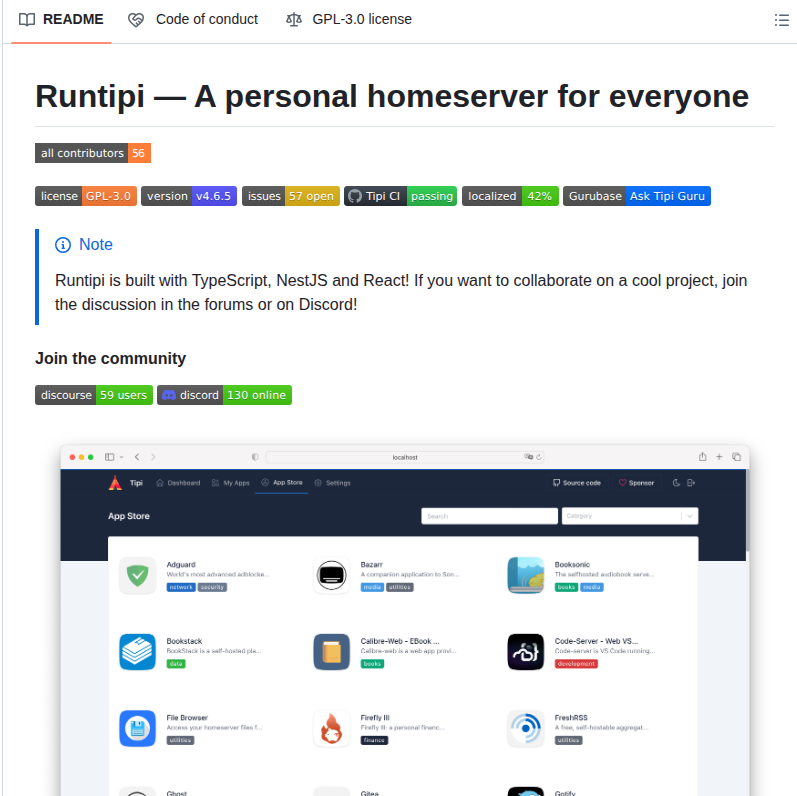Click the App Store search field
Viewport: 797px width, 796px height.
coord(489,516)
